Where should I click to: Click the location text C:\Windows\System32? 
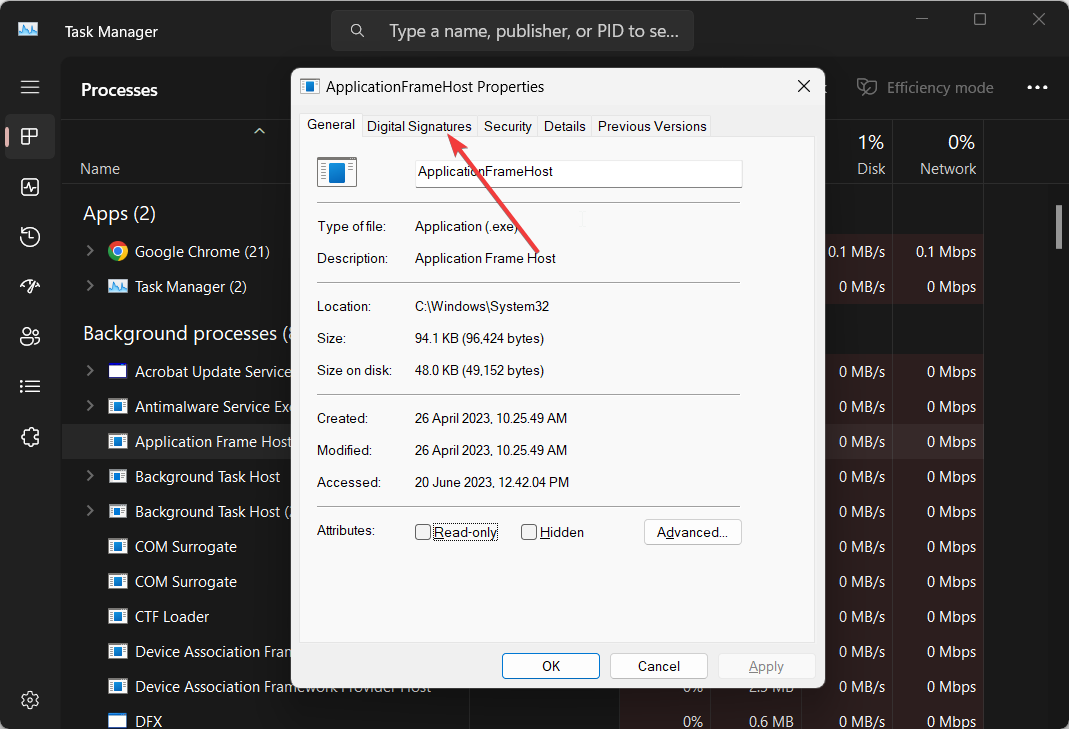click(x=482, y=306)
